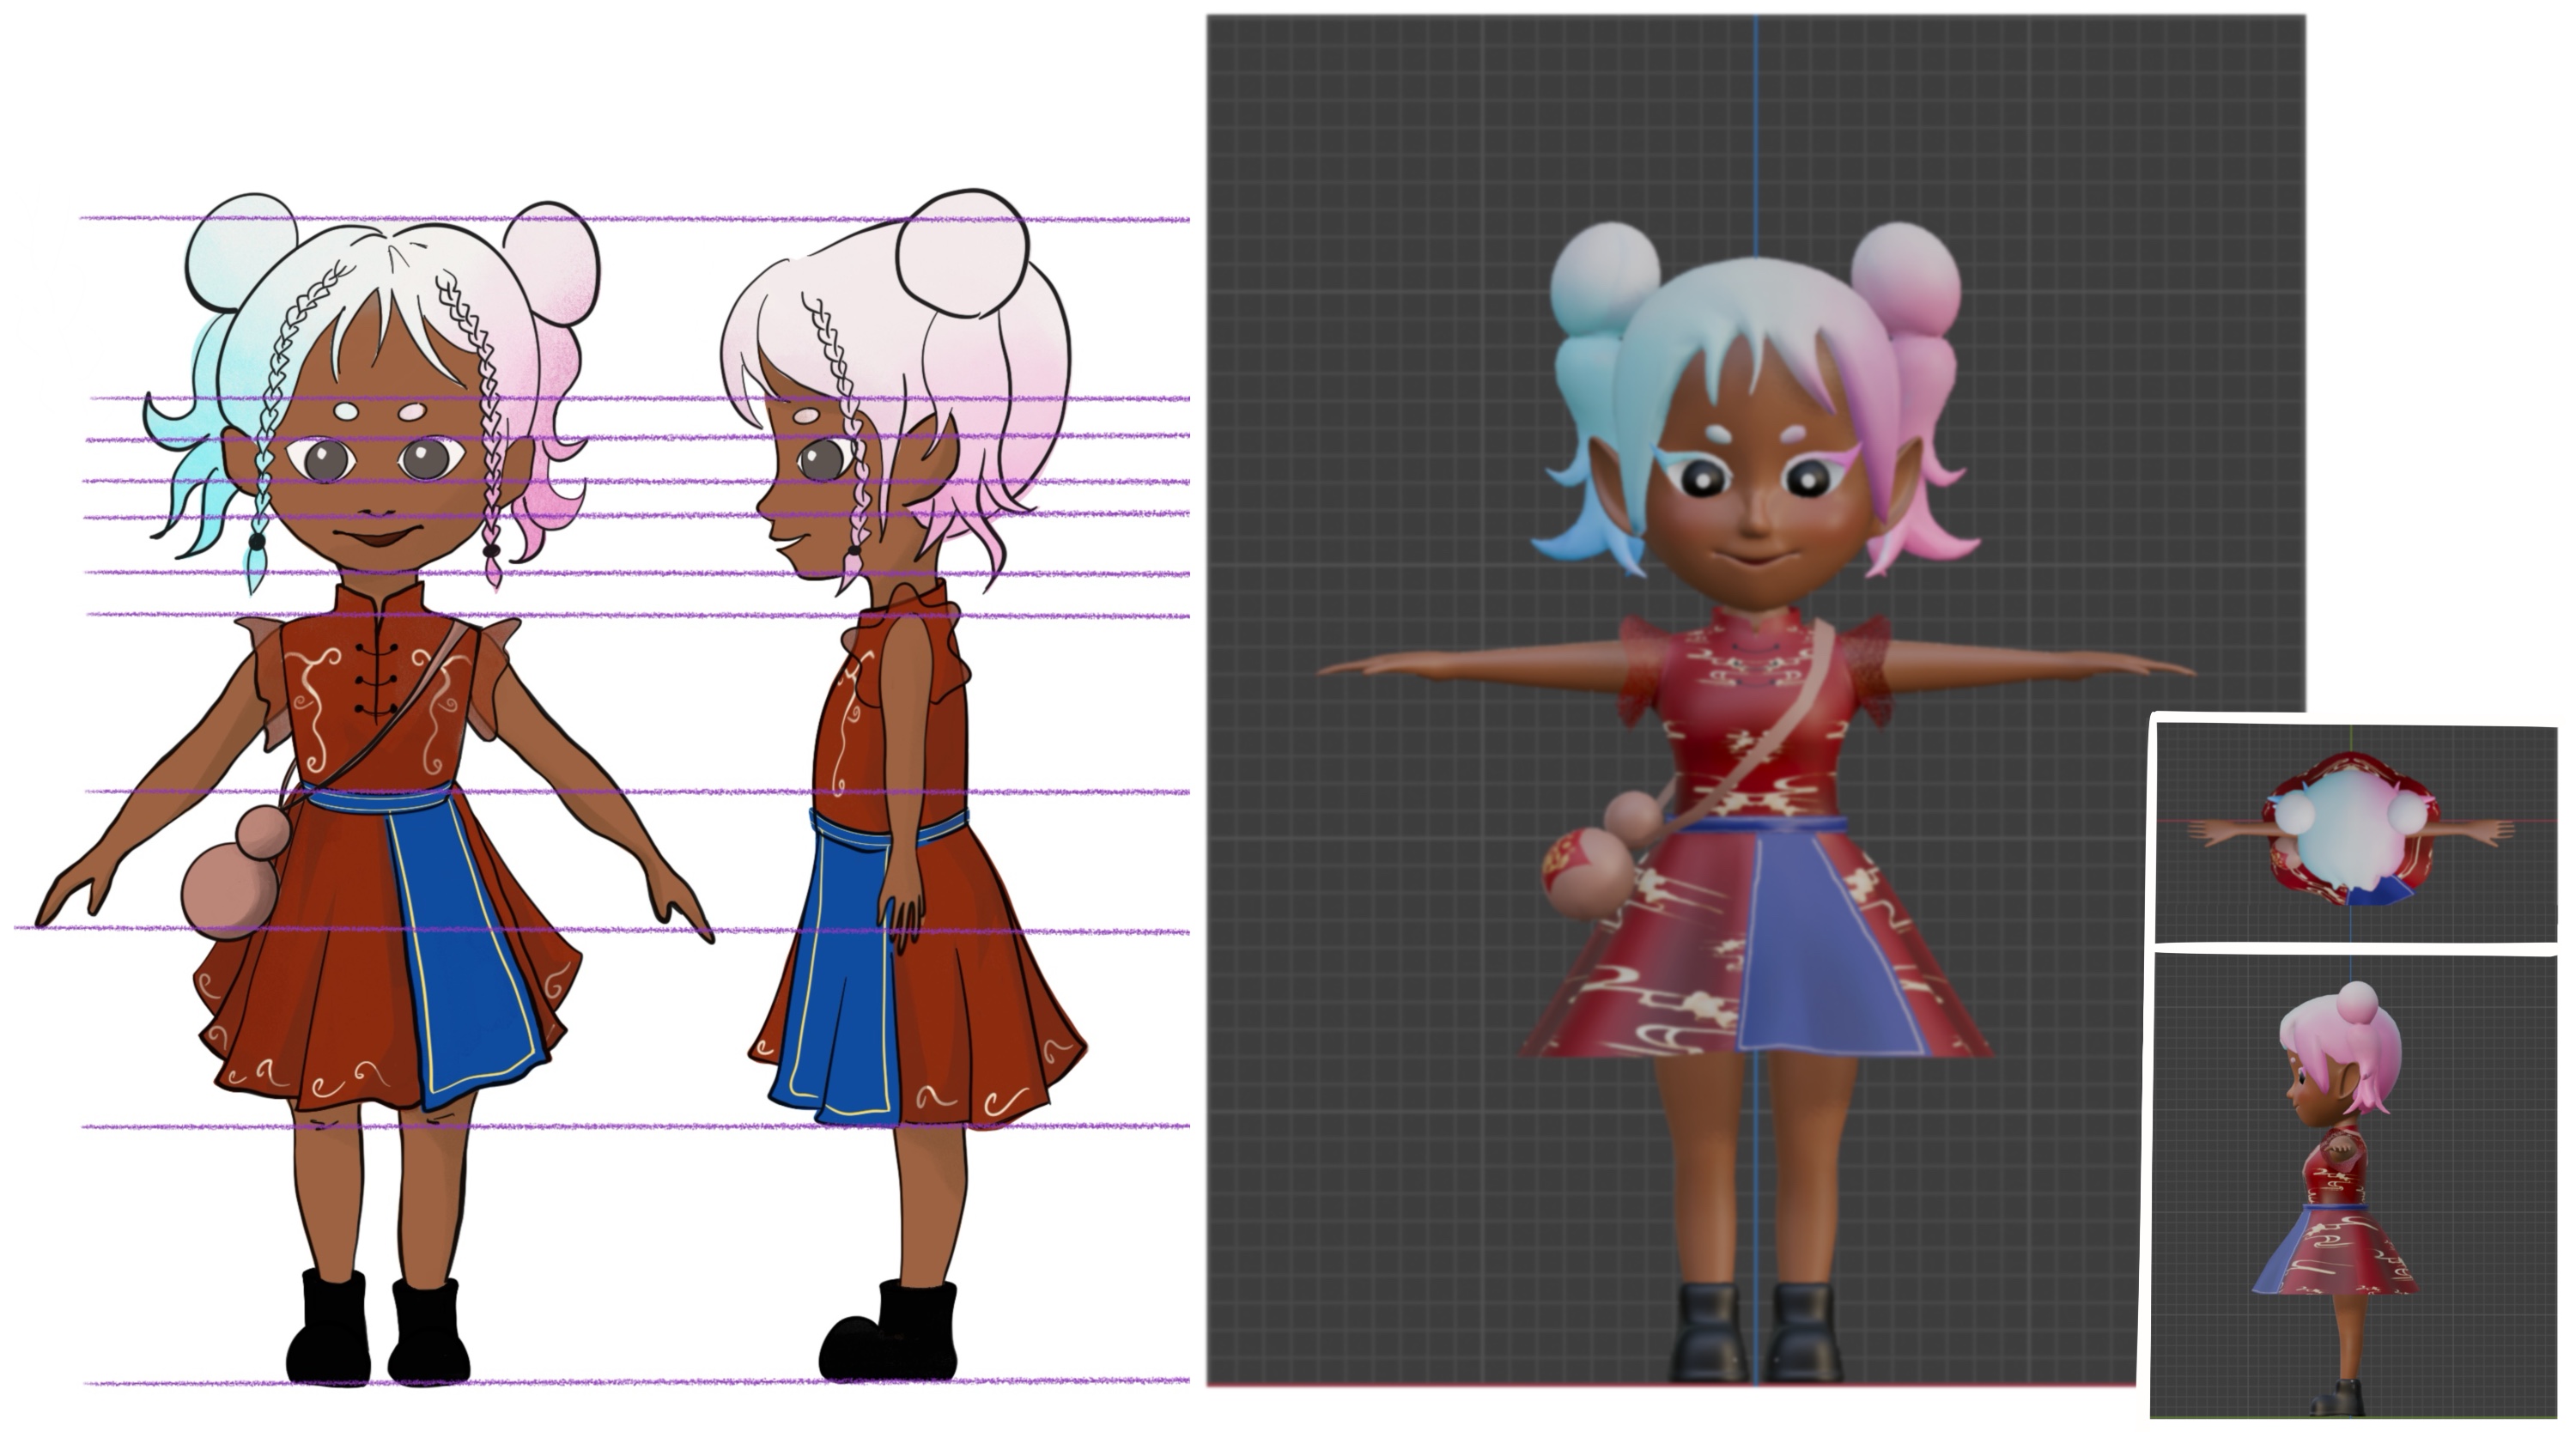2576x1432 pixels.
Task: Click the hair bun in the side-view drawing
Action: pos(962,252)
